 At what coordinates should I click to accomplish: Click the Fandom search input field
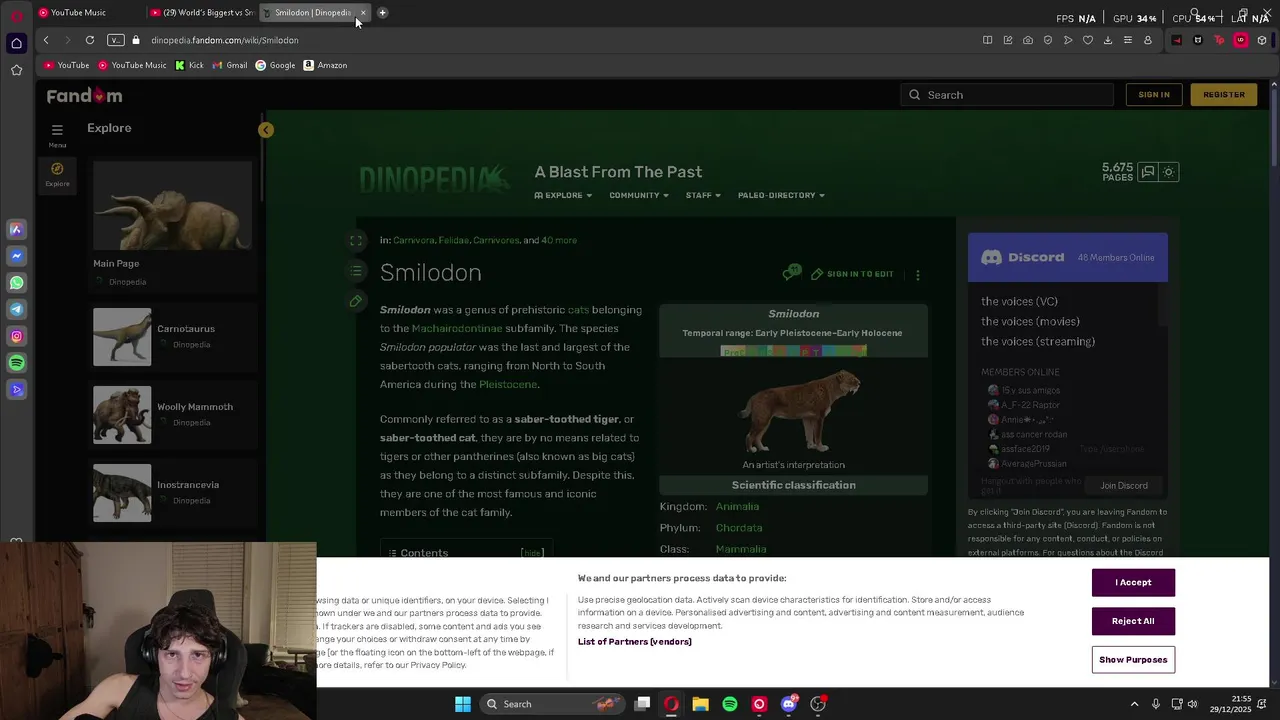[x=1007, y=95]
